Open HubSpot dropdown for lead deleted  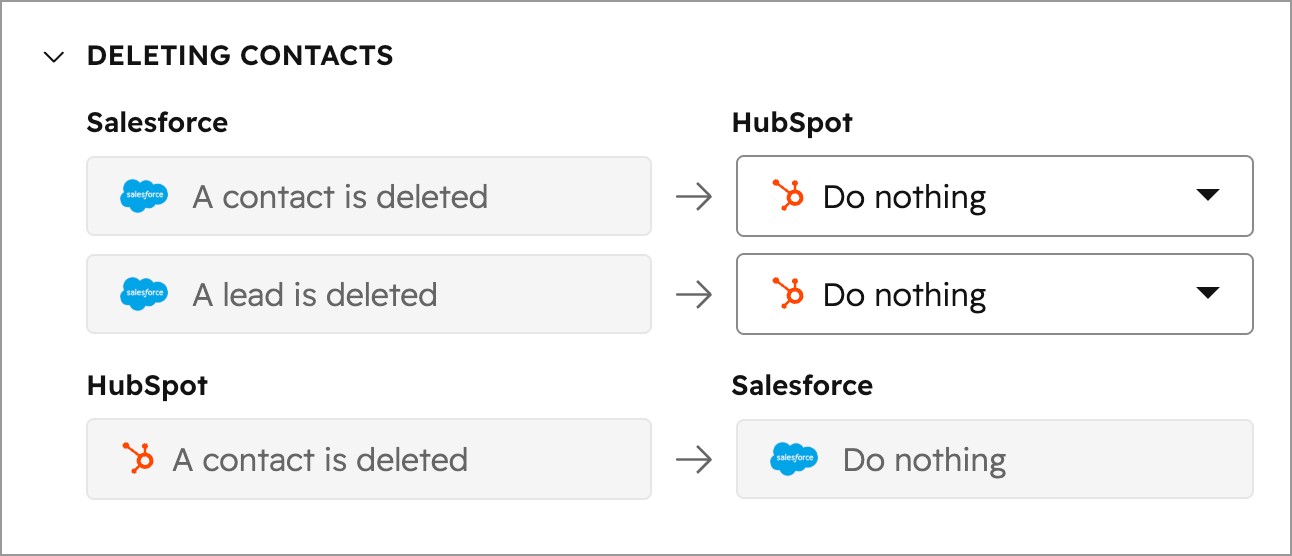click(x=995, y=294)
